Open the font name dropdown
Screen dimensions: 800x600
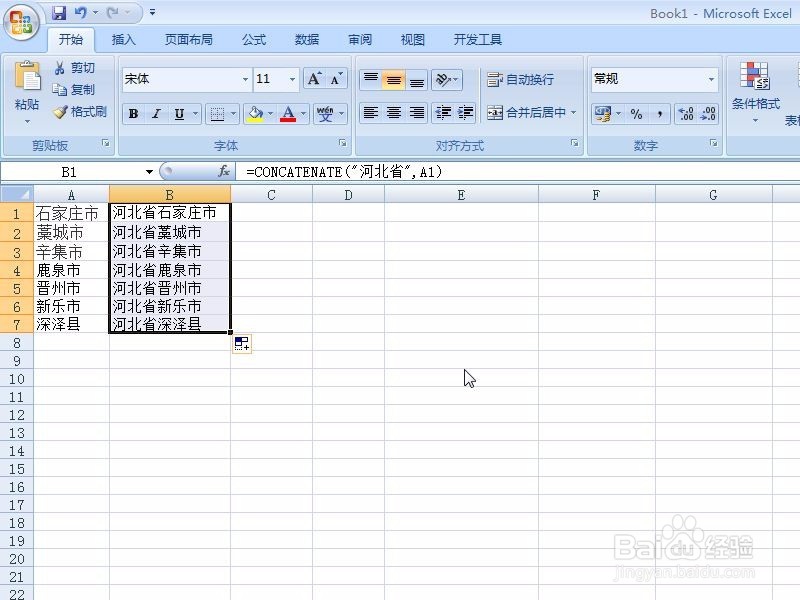(x=244, y=79)
